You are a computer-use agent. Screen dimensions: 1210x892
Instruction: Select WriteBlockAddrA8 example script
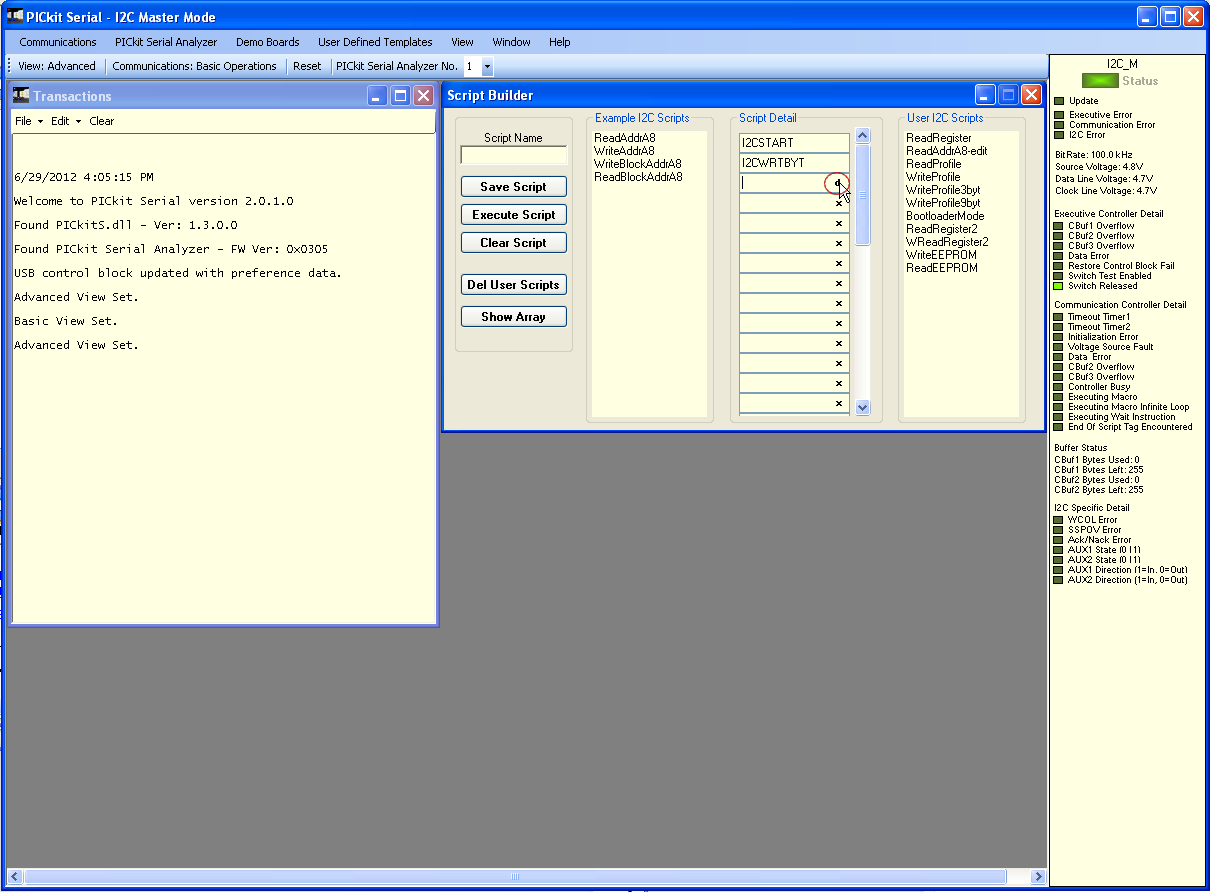point(638,164)
